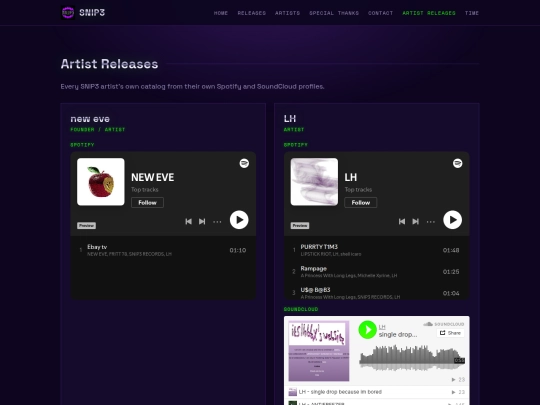Screen dimensions: 540x405
Task: Play the SoundCloud single drop track
Action: coord(367,330)
